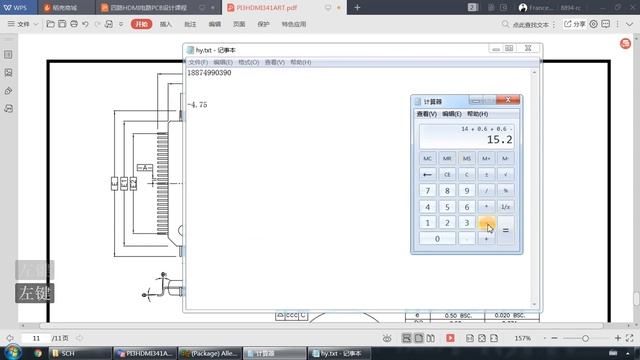640x360 pixels.
Task: Open Notepad 文件(F) menu
Action: click(198, 62)
